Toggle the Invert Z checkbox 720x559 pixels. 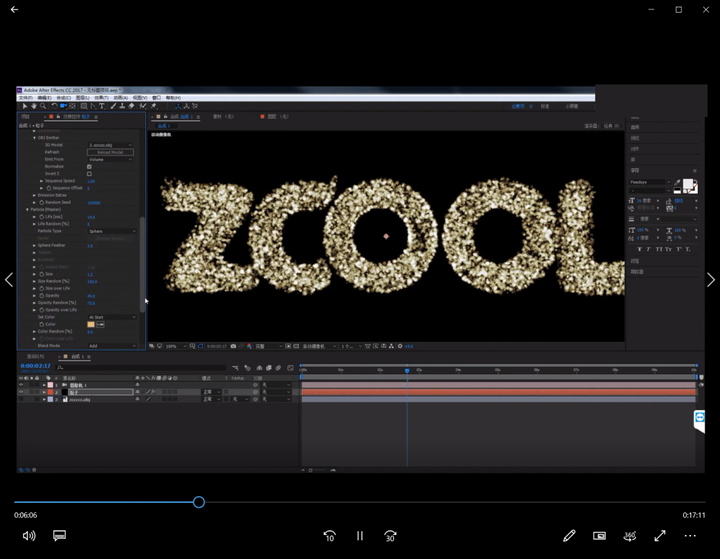click(x=89, y=174)
